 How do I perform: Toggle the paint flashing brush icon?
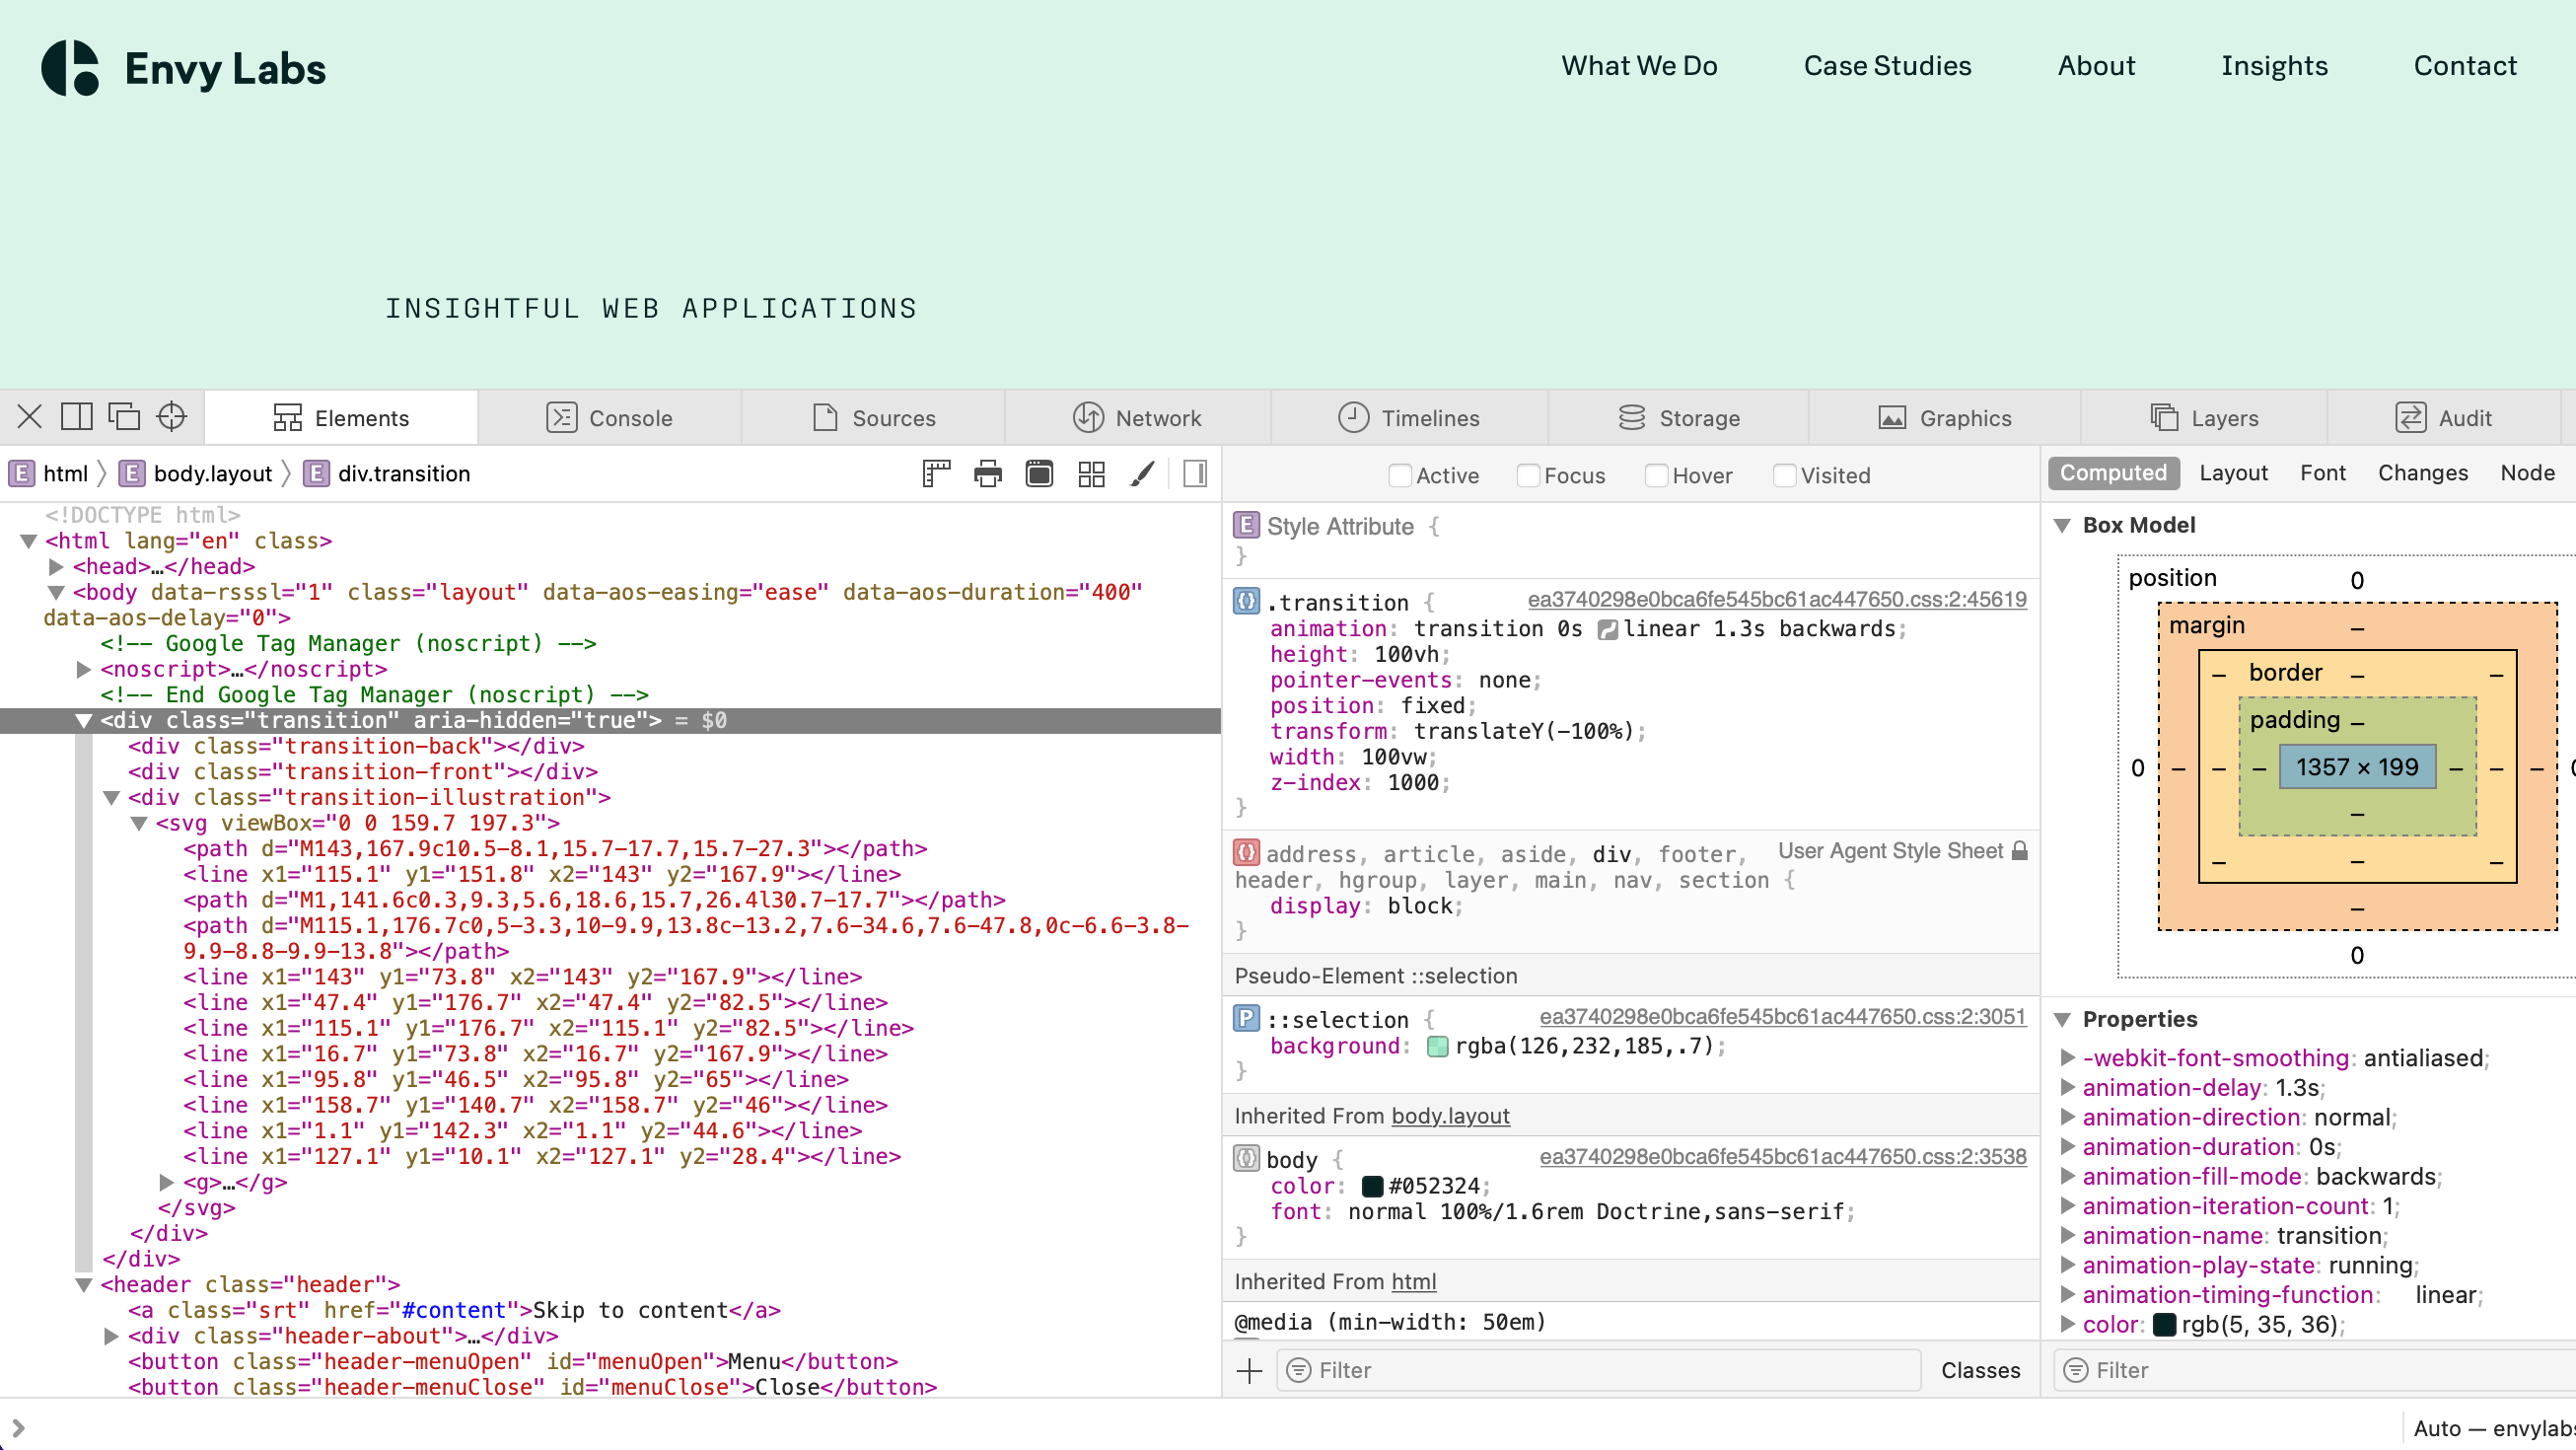(x=1143, y=473)
